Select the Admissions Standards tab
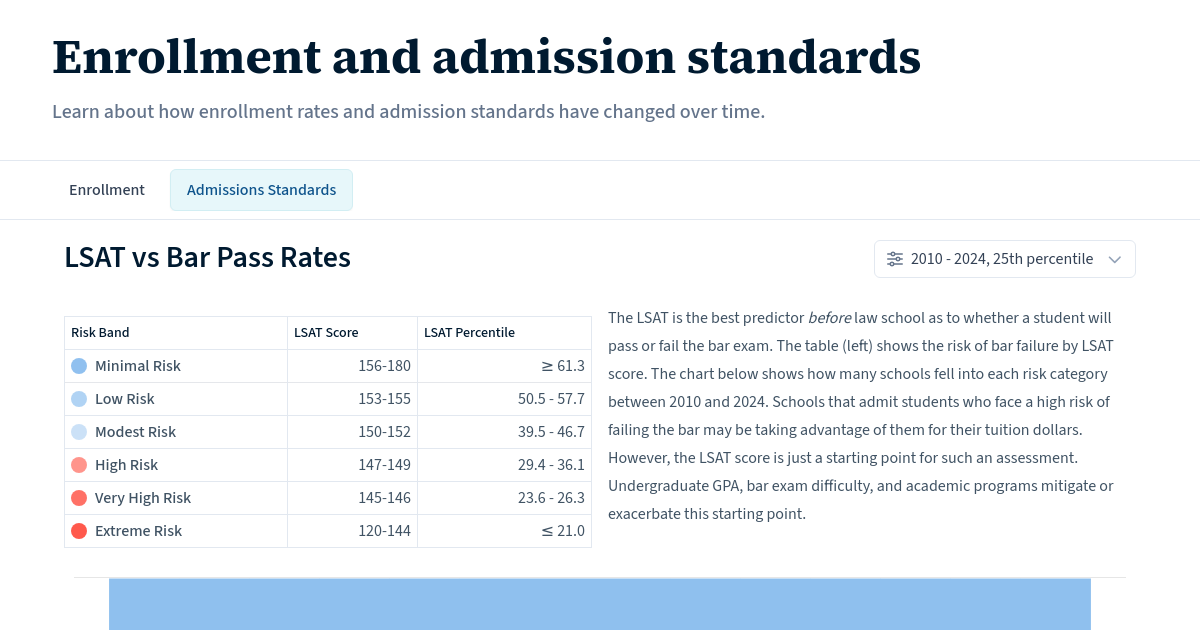Image resolution: width=1200 pixels, height=630 pixels. [261, 190]
